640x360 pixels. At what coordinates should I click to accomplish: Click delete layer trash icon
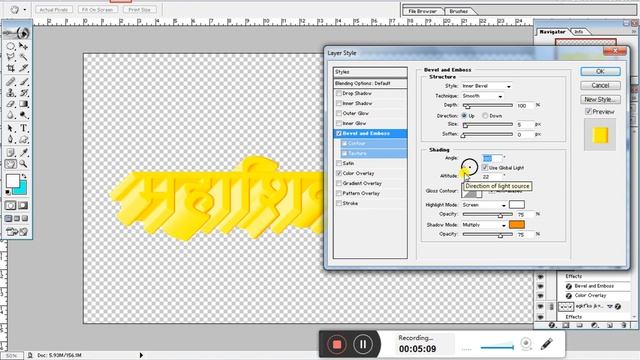pos(624,325)
